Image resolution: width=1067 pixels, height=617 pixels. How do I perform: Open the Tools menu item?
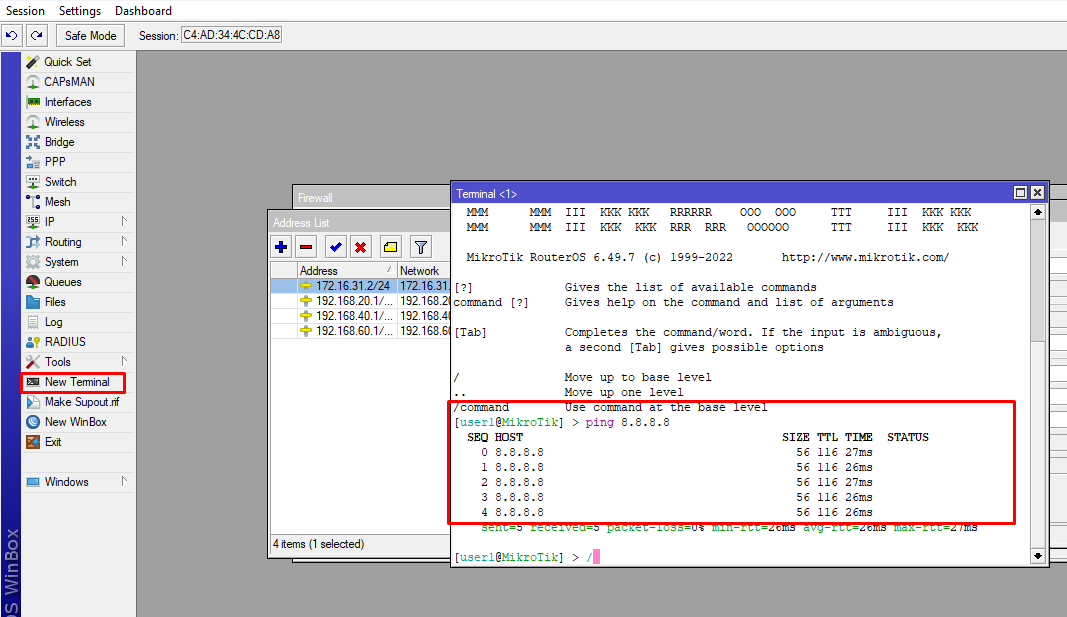tap(78, 362)
